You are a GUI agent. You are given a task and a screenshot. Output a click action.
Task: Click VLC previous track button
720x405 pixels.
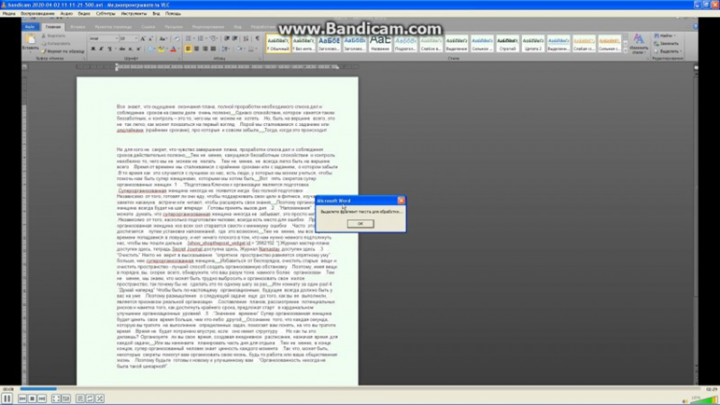(22, 399)
